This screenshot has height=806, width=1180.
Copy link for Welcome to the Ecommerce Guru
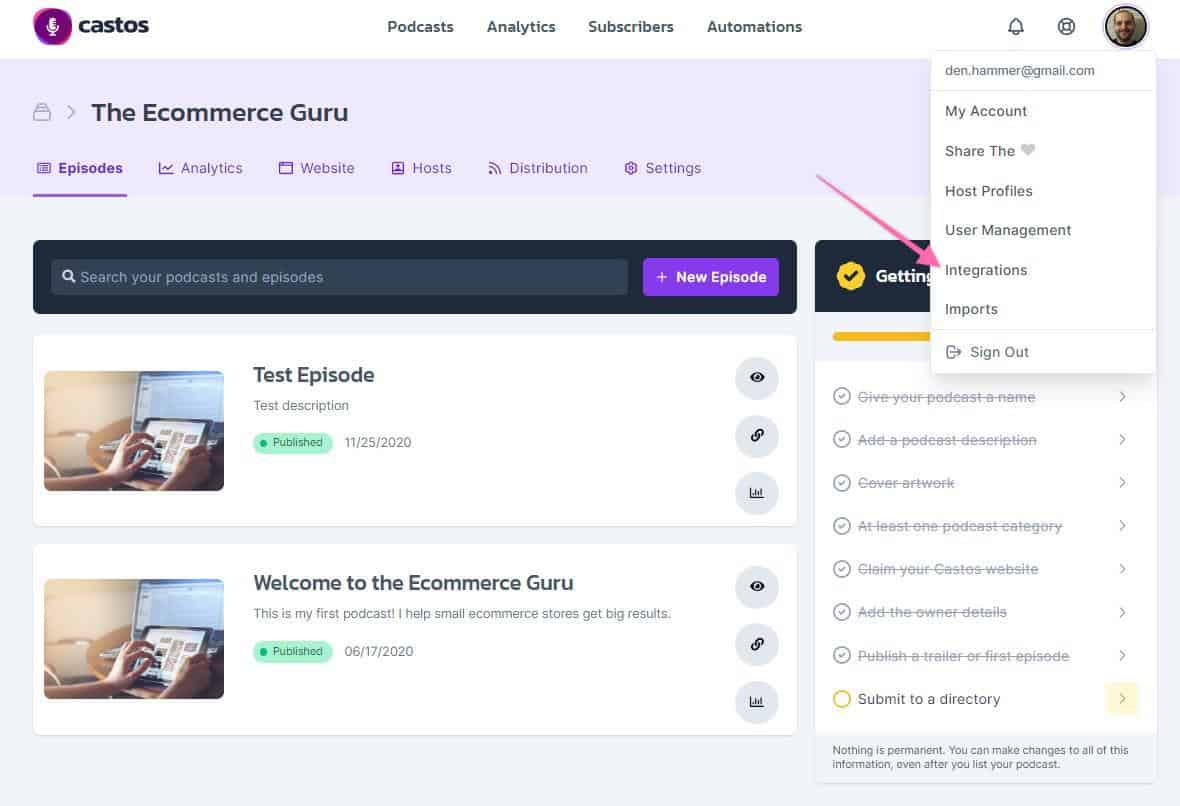[x=756, y=644]
